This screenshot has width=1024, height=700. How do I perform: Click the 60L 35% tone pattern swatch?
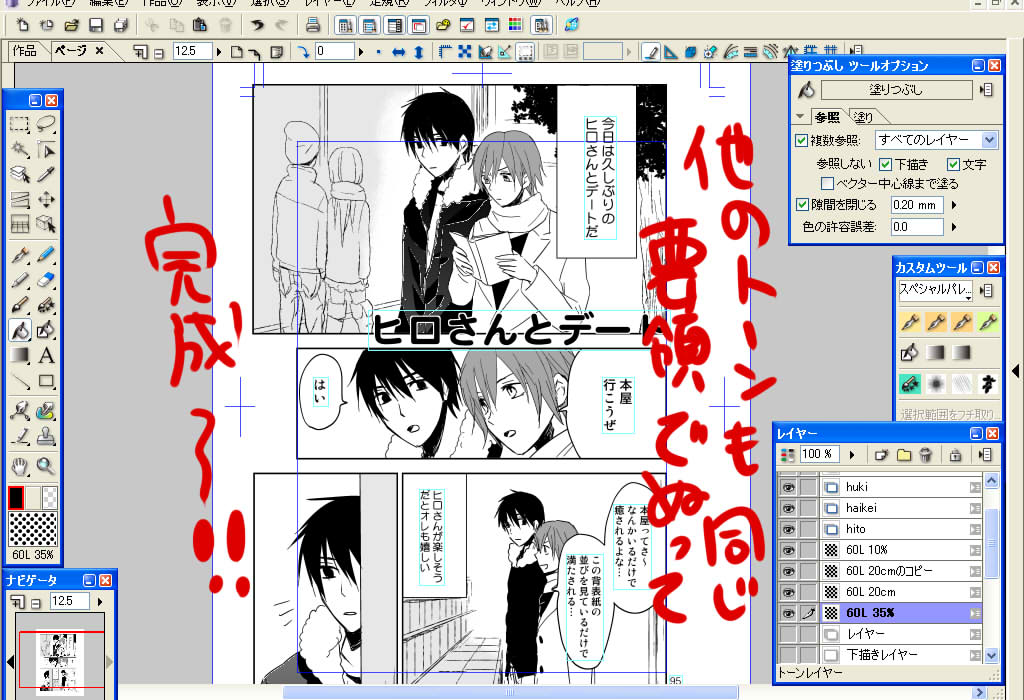click(x=33, y=529)
